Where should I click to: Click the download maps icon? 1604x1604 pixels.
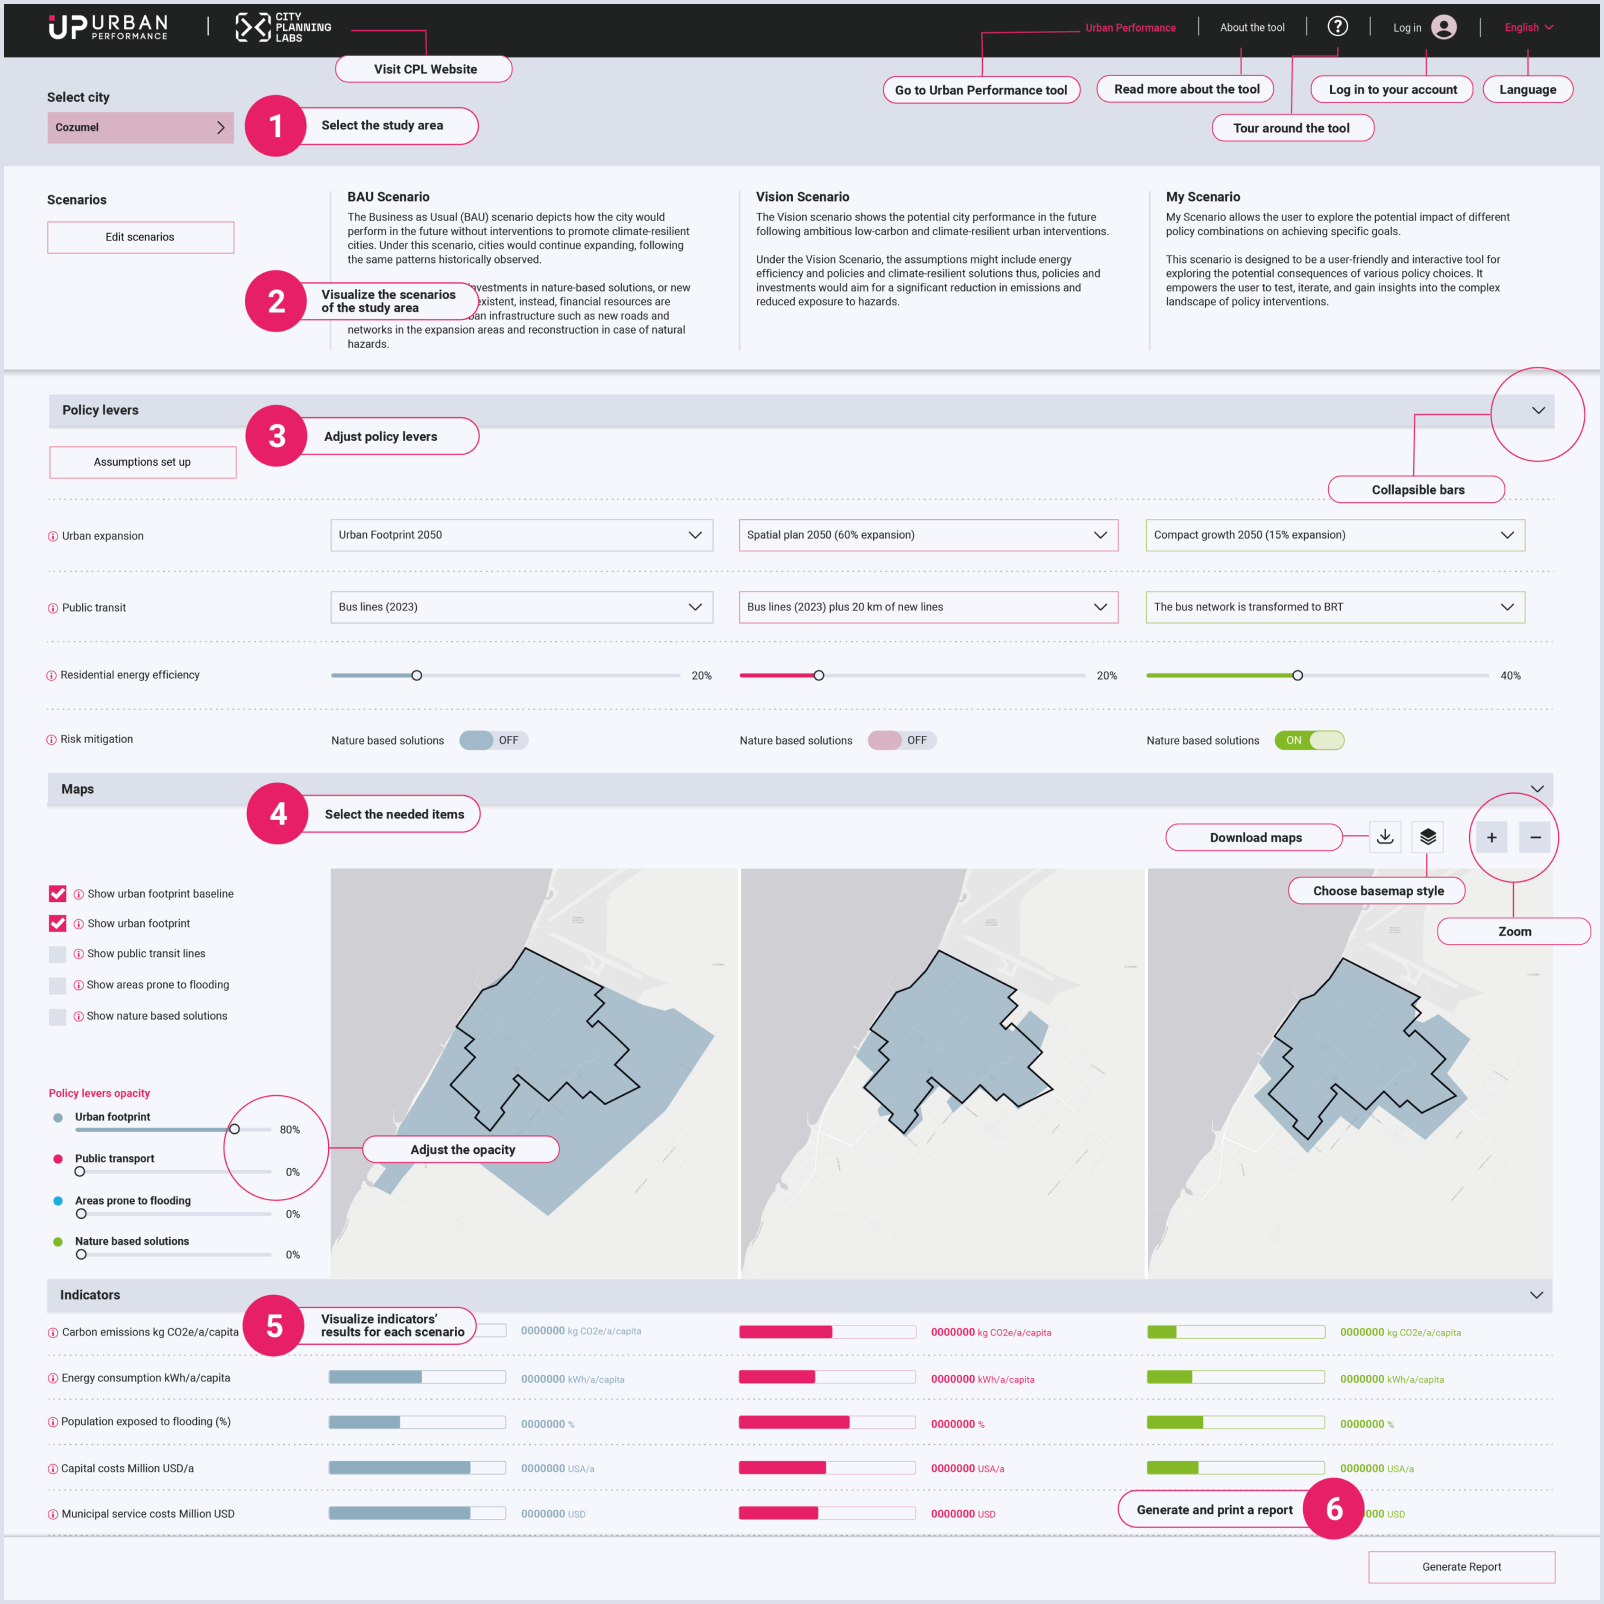[1385, 837]
